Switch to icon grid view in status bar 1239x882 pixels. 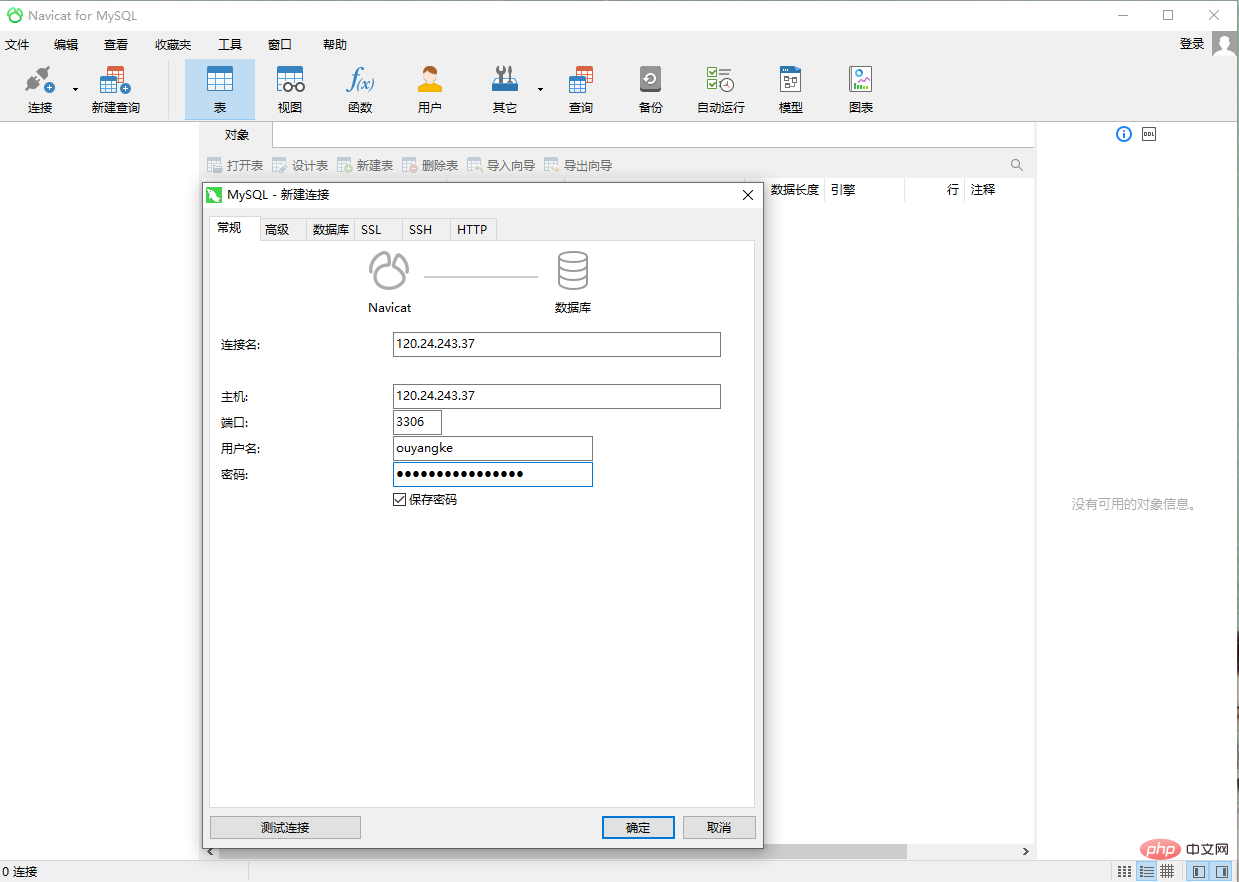1123,872
